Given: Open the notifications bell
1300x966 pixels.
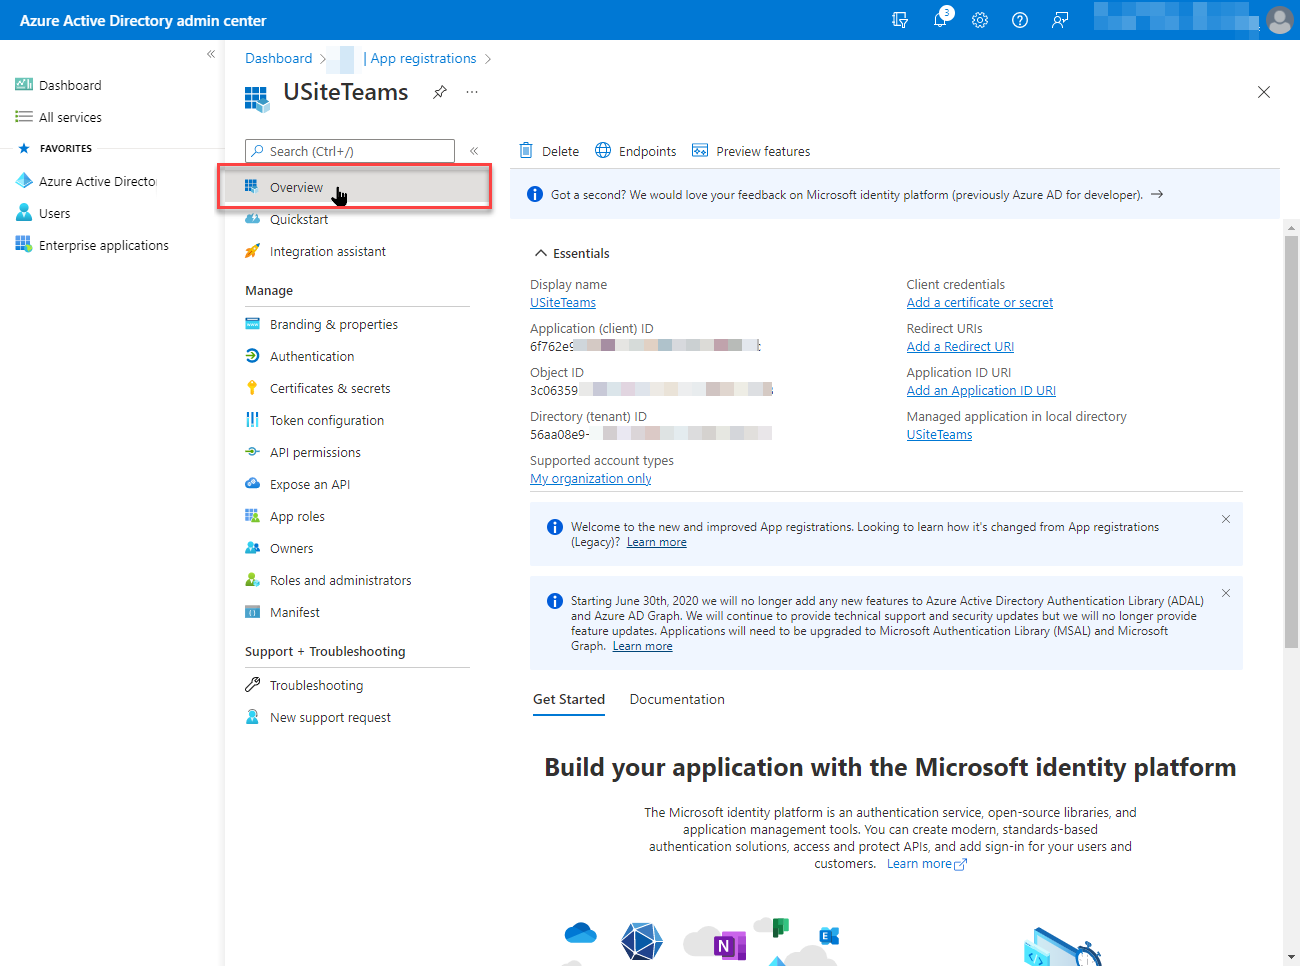Looking at the screenshot, I should 940,20.
